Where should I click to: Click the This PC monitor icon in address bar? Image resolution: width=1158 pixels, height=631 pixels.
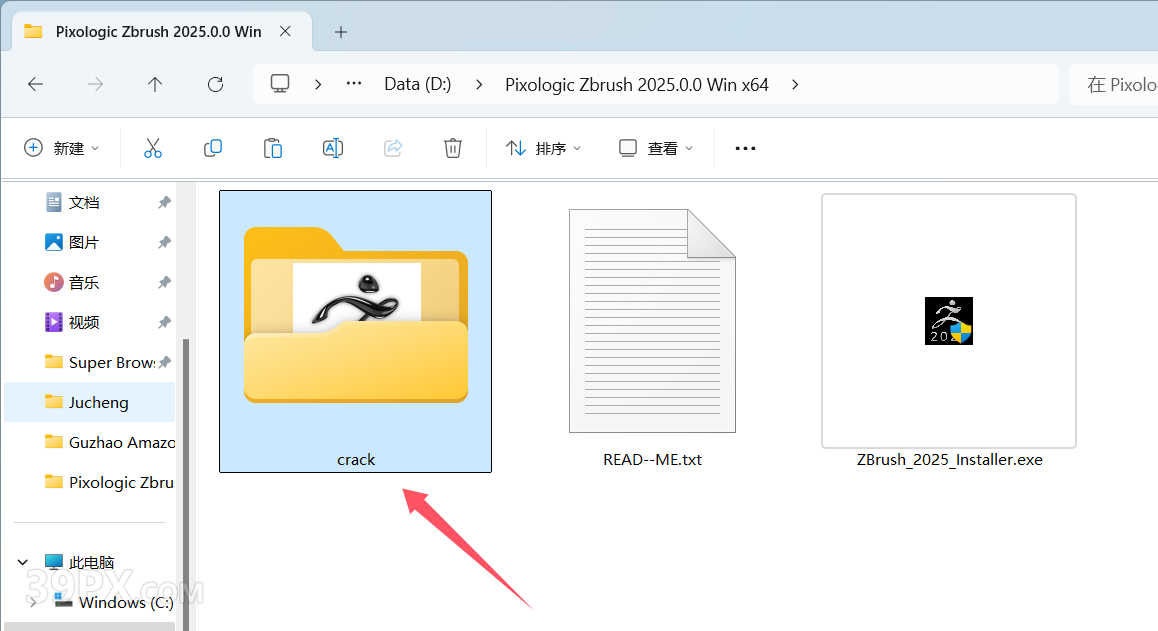[x=280, y=83]
